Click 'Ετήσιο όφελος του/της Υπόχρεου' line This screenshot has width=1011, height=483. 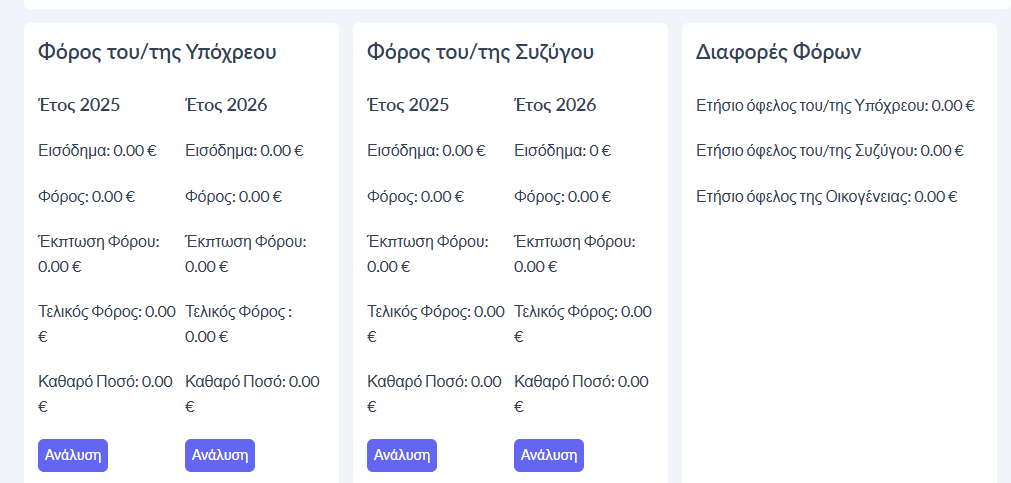[x=835, y=105]
